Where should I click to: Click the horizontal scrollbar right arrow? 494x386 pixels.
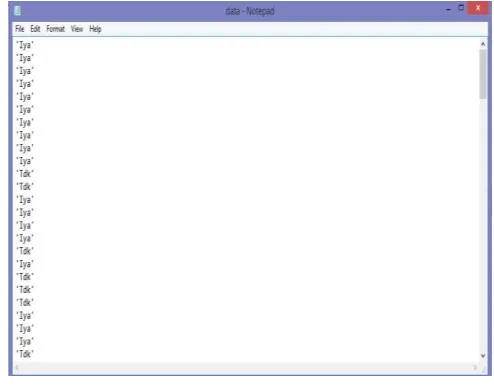(474, 368)
